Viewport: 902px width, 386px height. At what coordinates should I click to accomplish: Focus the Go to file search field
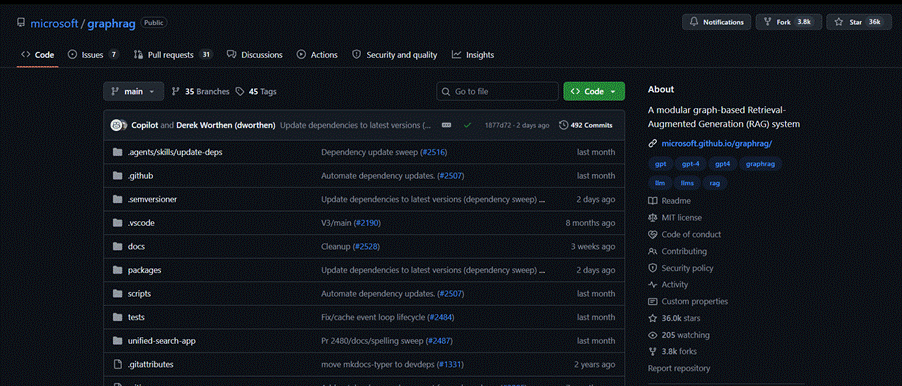(498, 91)
